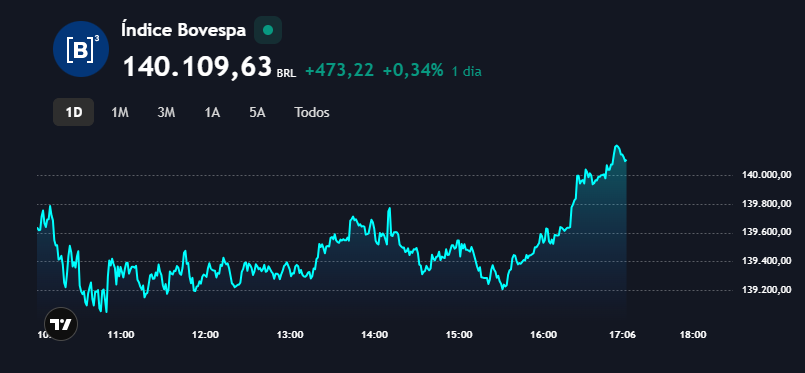
Task: Switch to the 3M range tab
Action: (x=166, y=112)
